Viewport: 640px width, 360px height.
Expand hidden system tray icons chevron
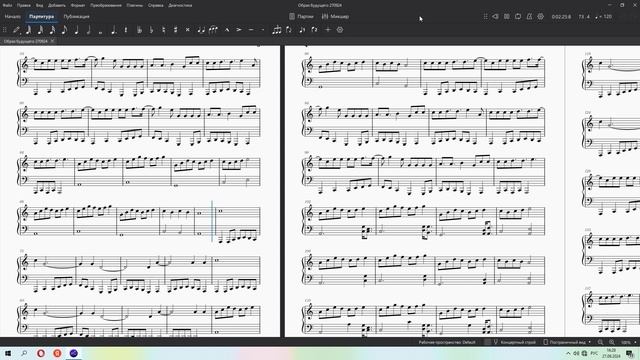coord(568,353)
